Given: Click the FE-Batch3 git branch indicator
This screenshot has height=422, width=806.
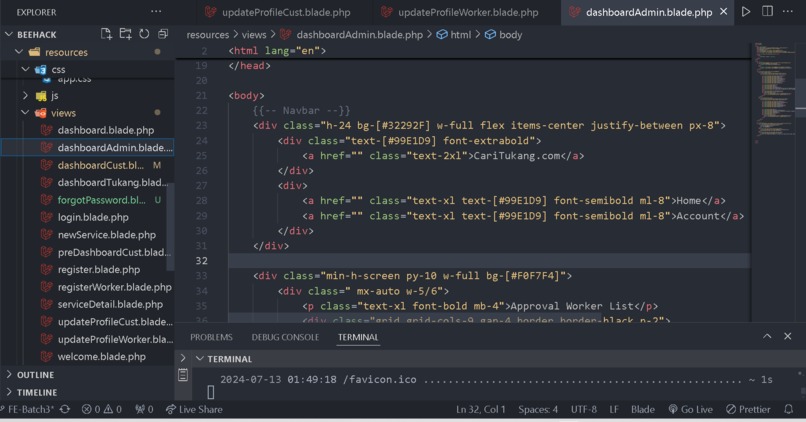Looking at the screenshot, I should click(28, 409).
